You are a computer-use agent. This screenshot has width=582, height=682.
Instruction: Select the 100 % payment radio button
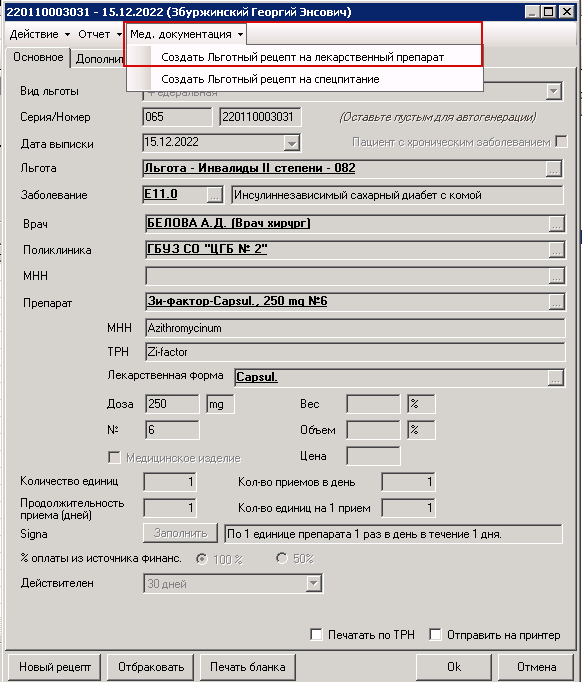click(x=201, y=558)
